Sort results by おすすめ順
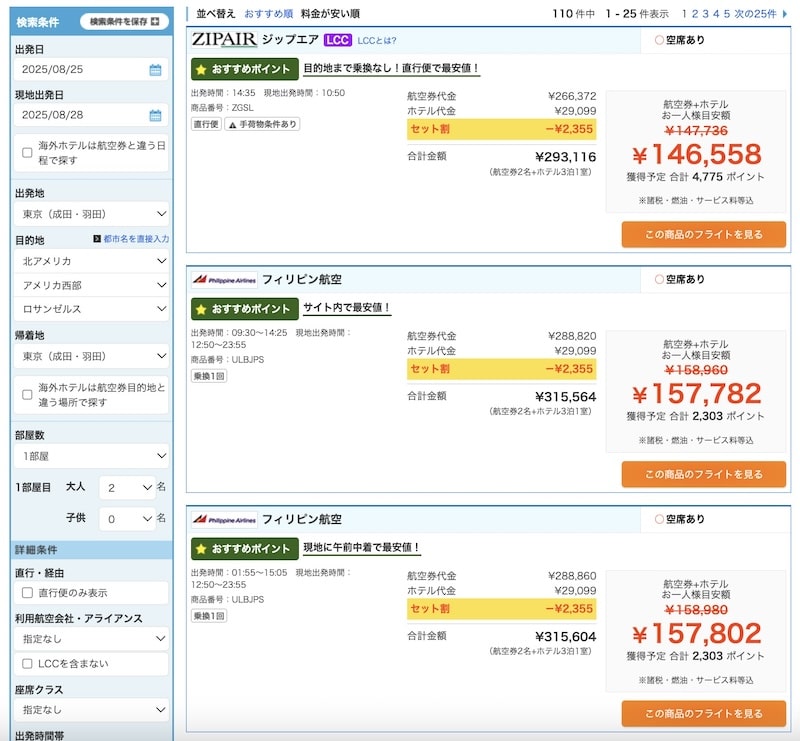The image size is (800, 741). 268,14
